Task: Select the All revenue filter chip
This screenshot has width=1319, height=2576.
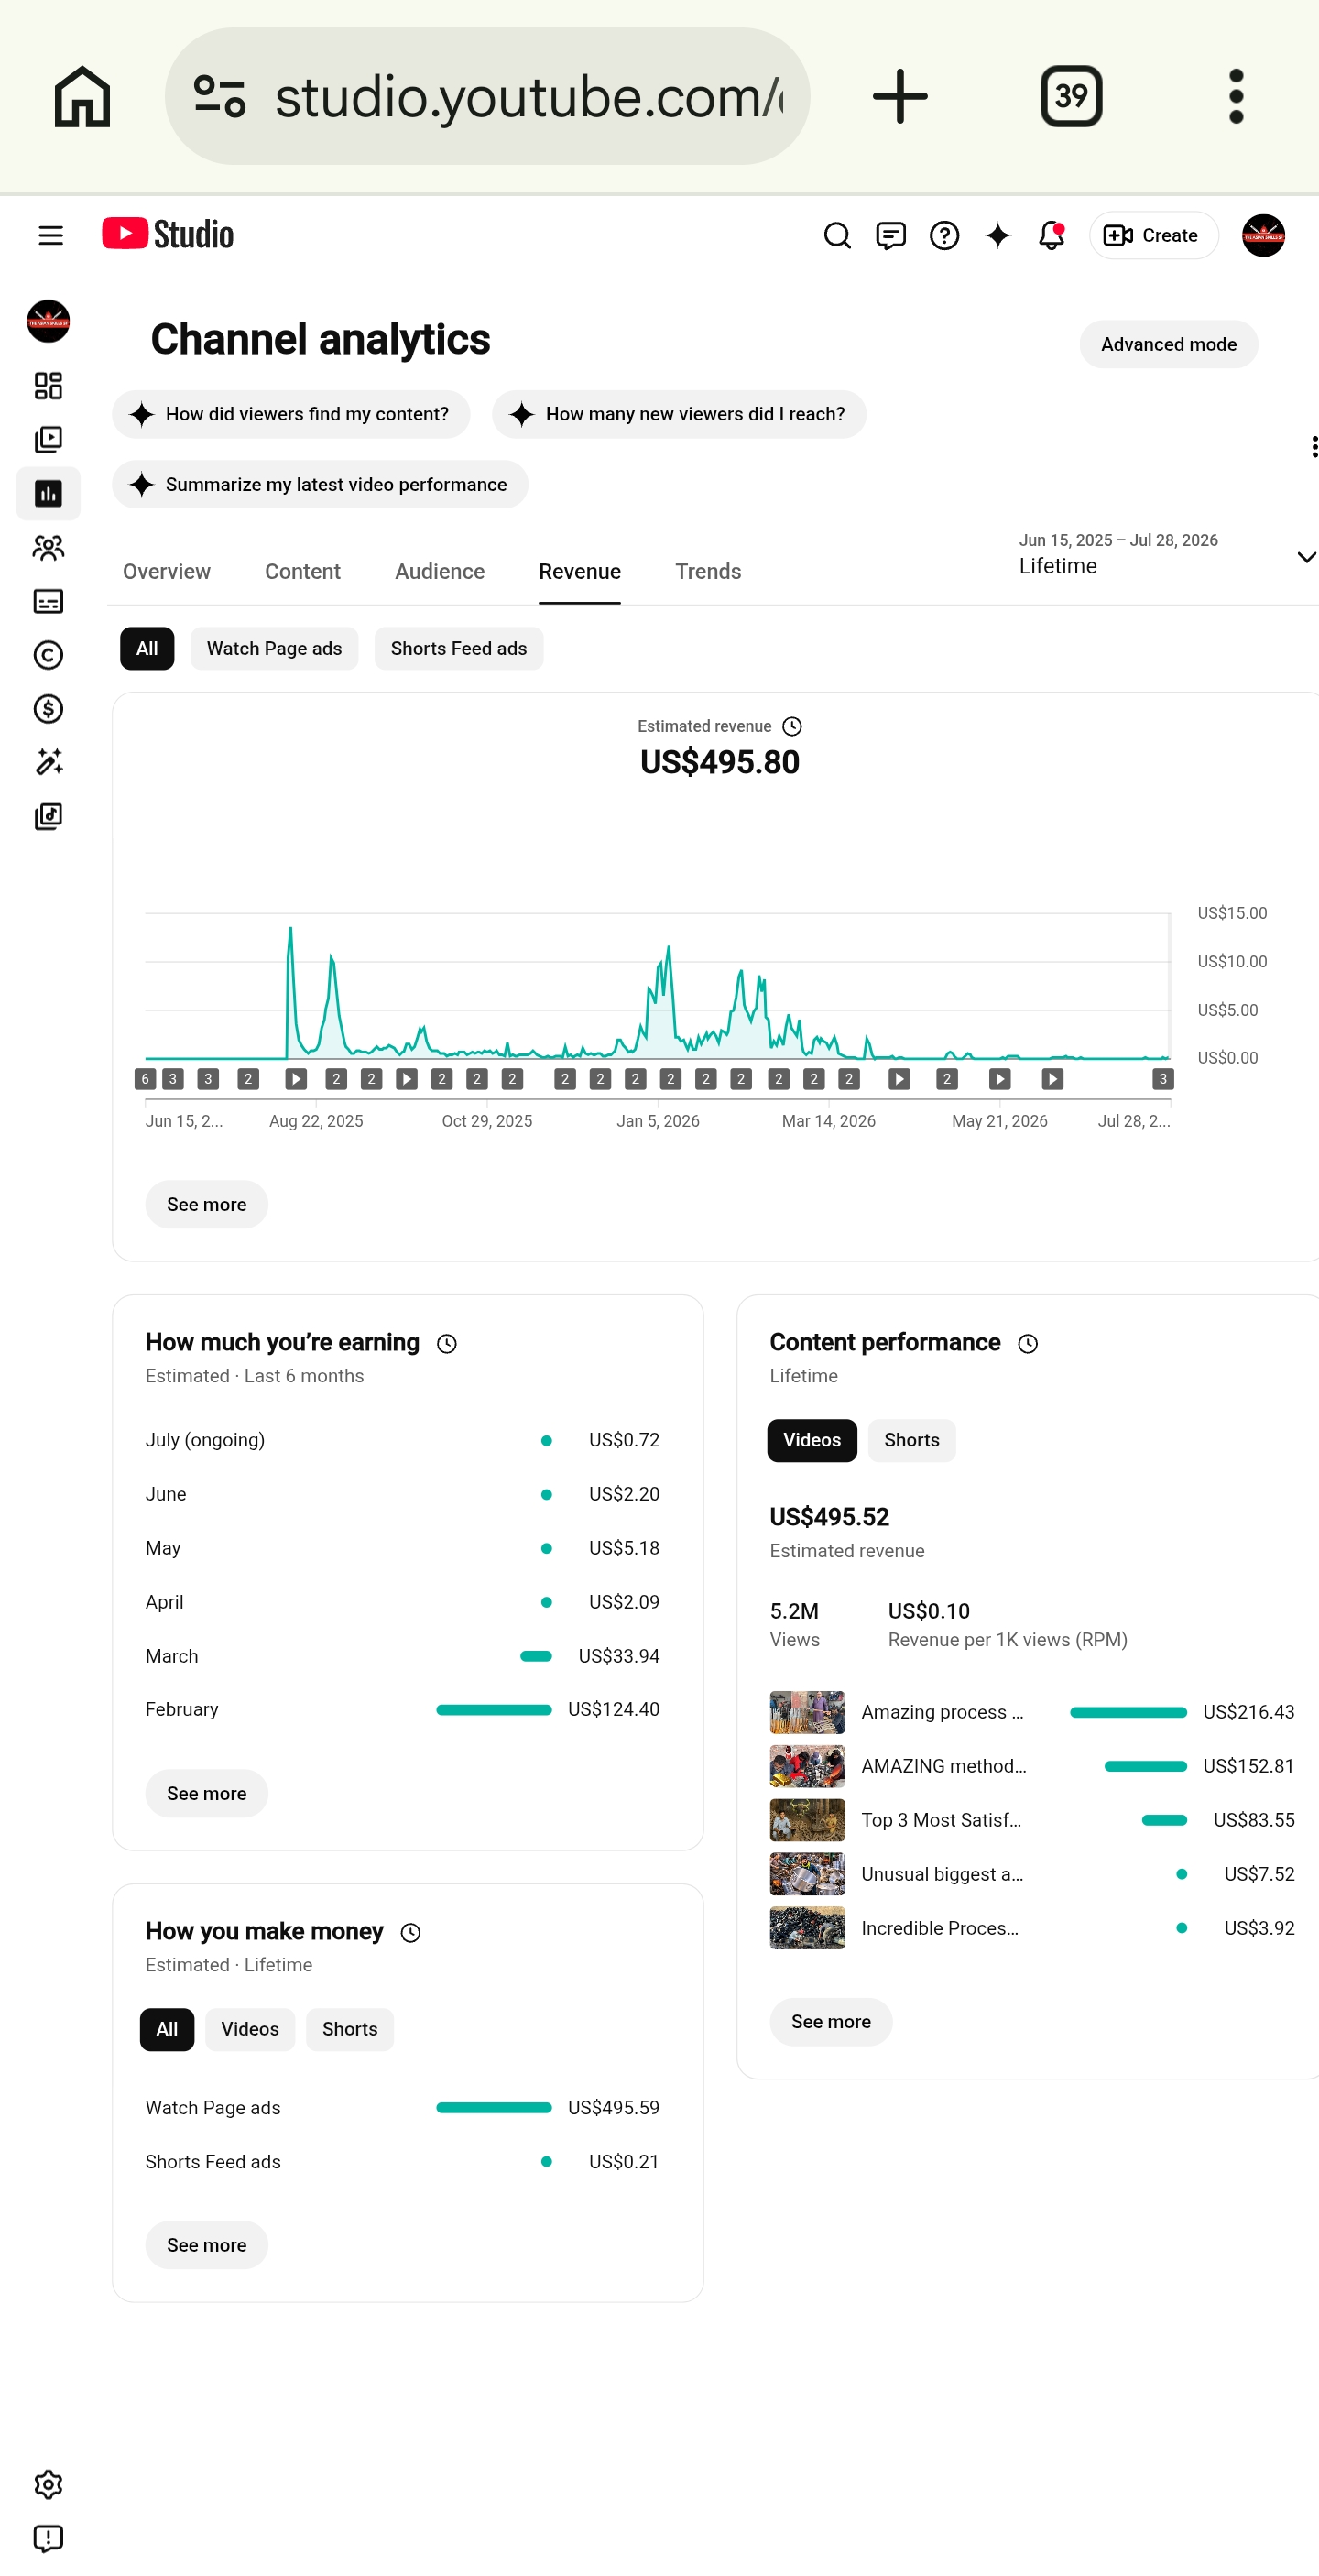Action: click(147, 649)
